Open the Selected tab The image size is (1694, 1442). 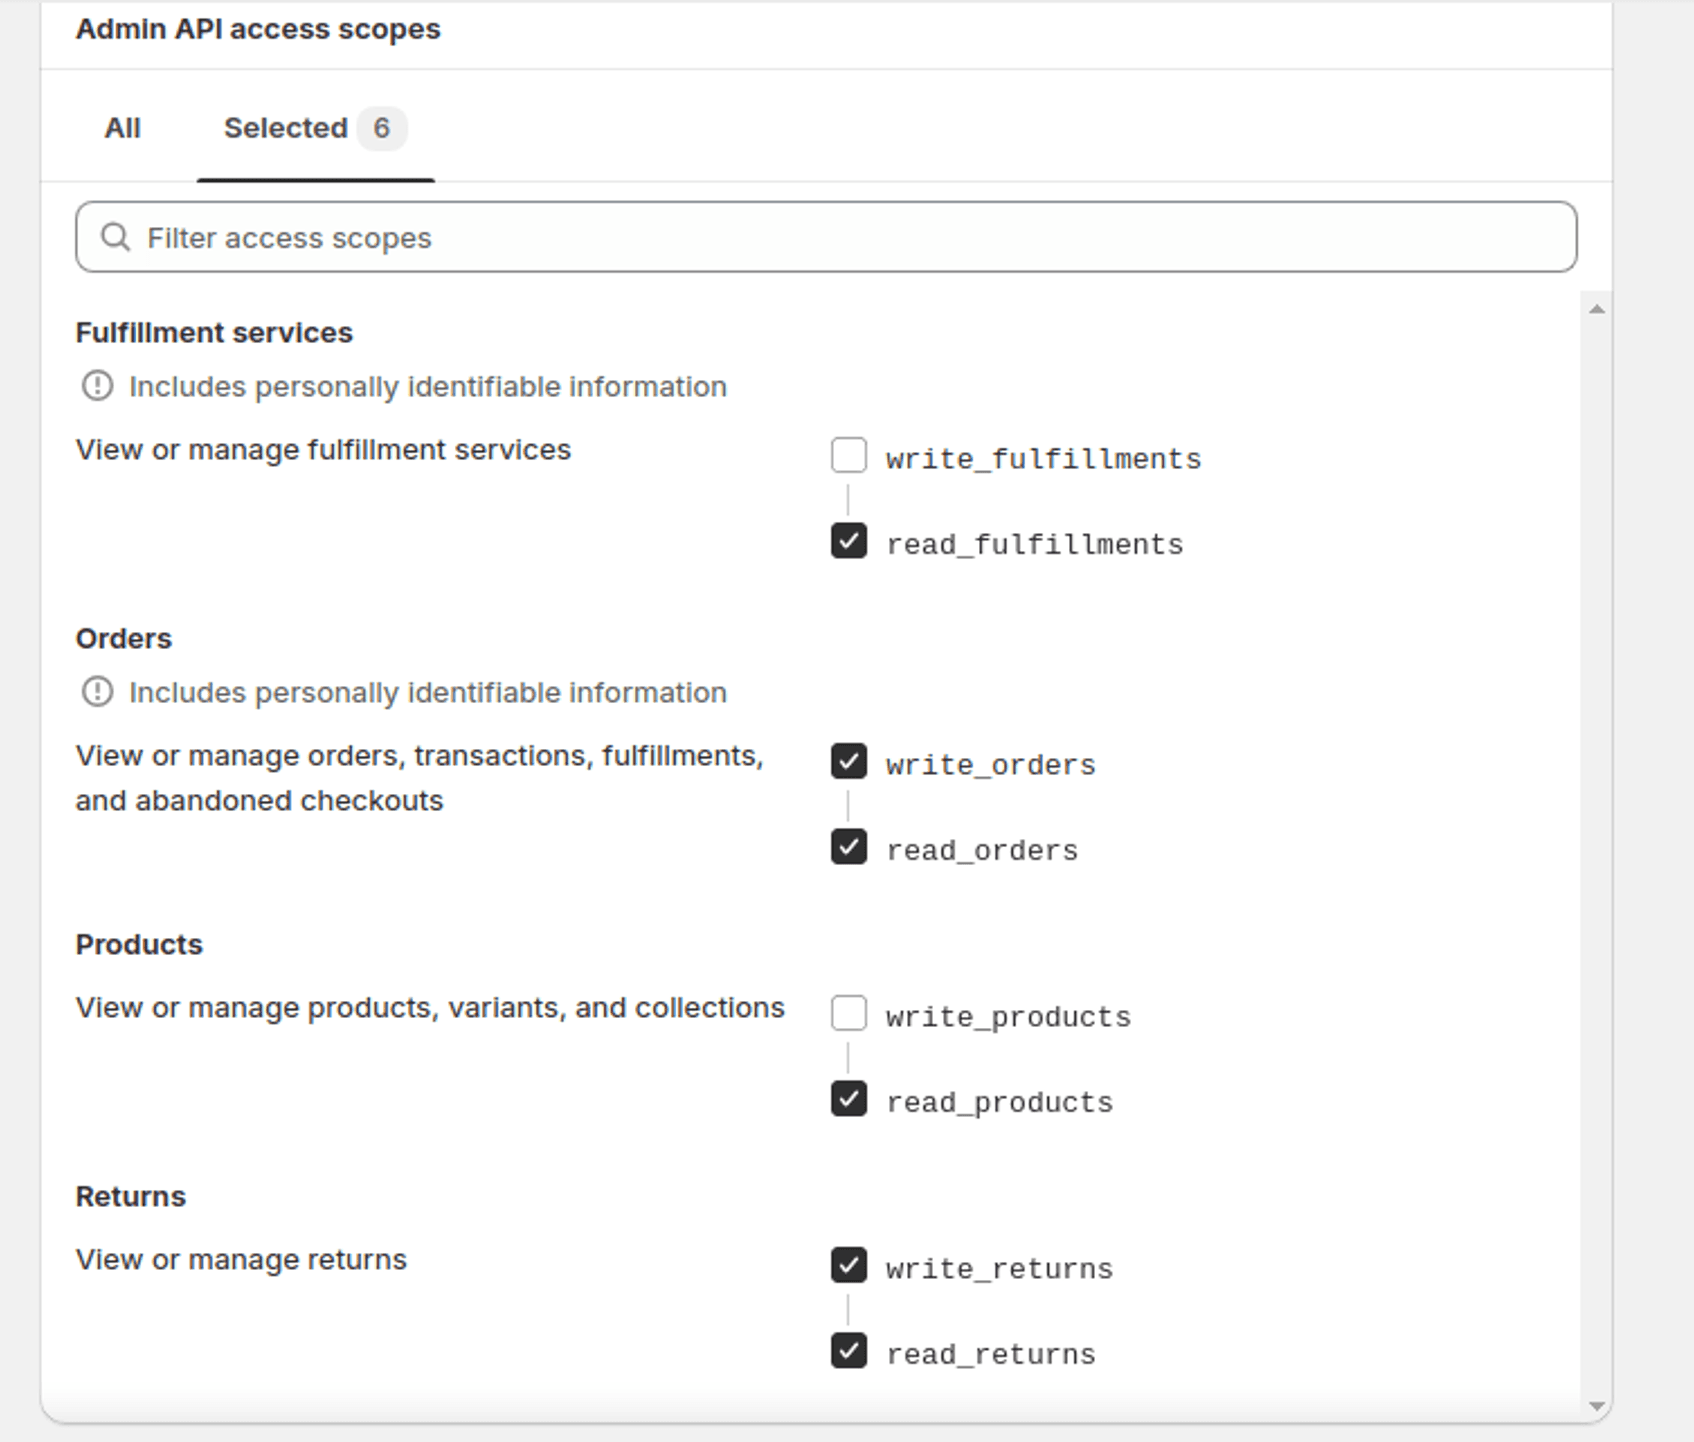[x=286, y=128]
